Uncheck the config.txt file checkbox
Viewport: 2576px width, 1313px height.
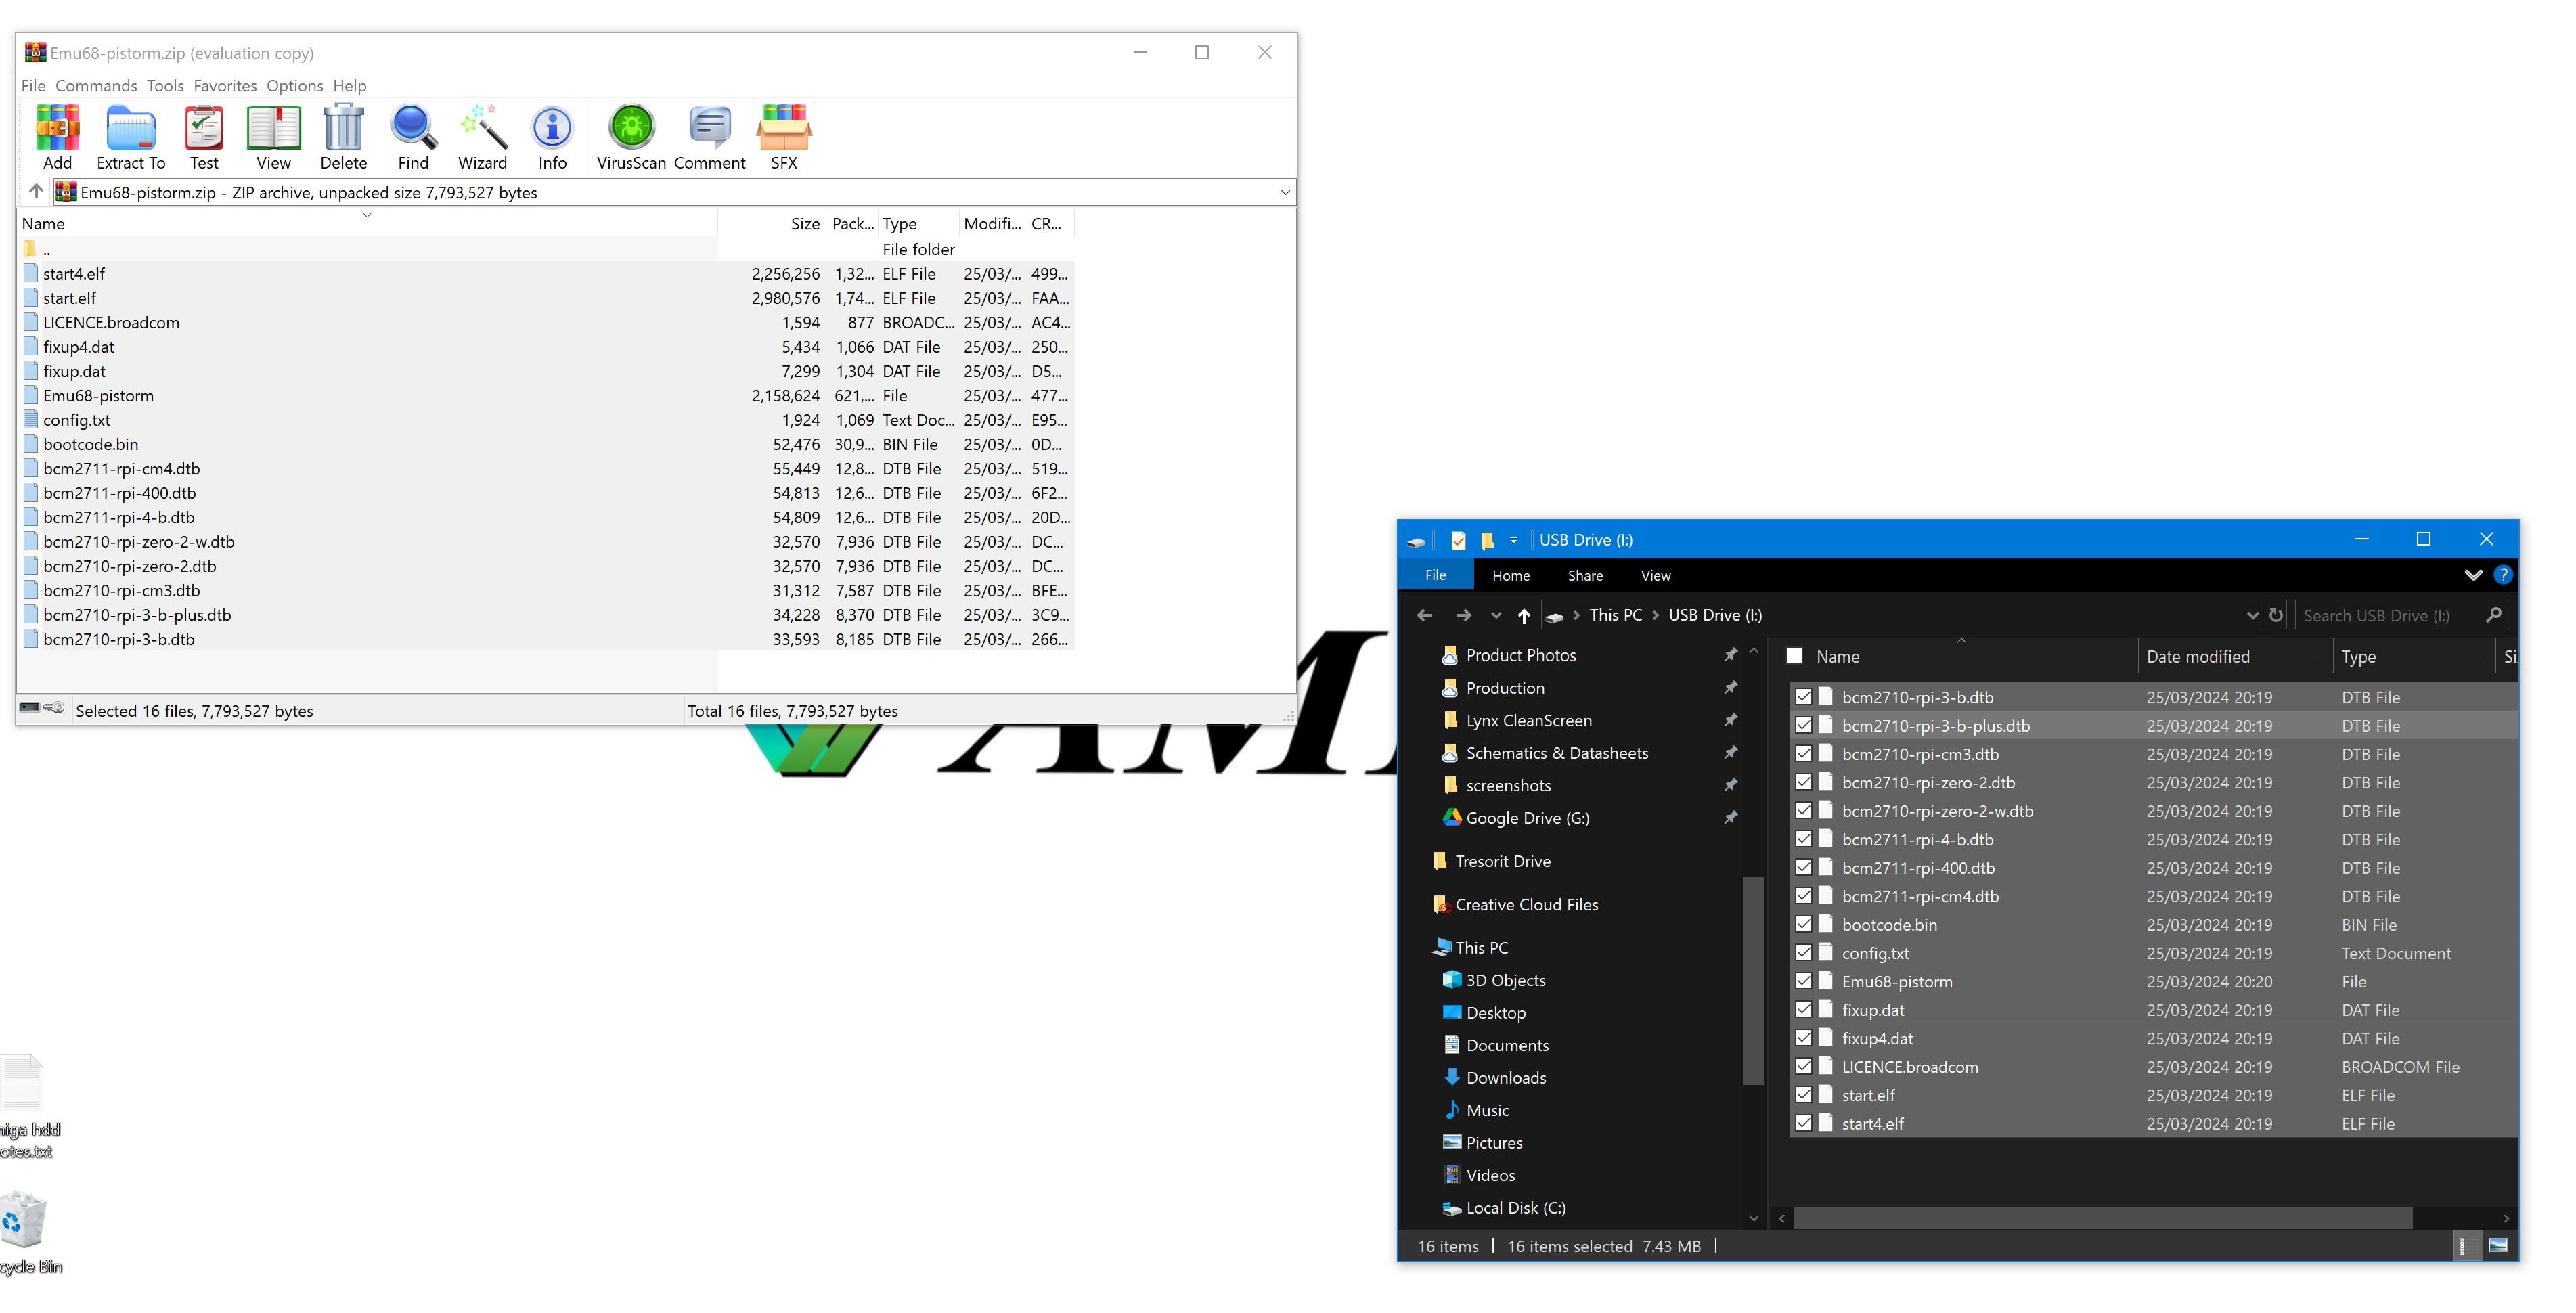(x=1804, y=953)
